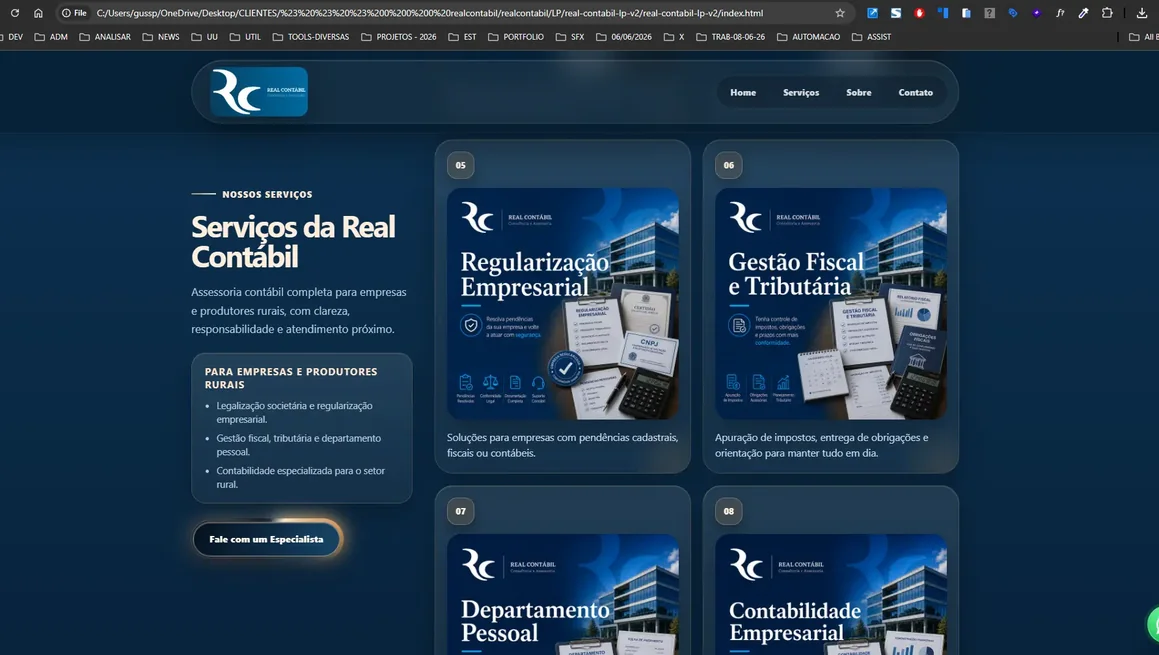This screenshot has width=1159, height=655.
Task: Open the UTIL bookmarks folder
Action: (245, 37)
